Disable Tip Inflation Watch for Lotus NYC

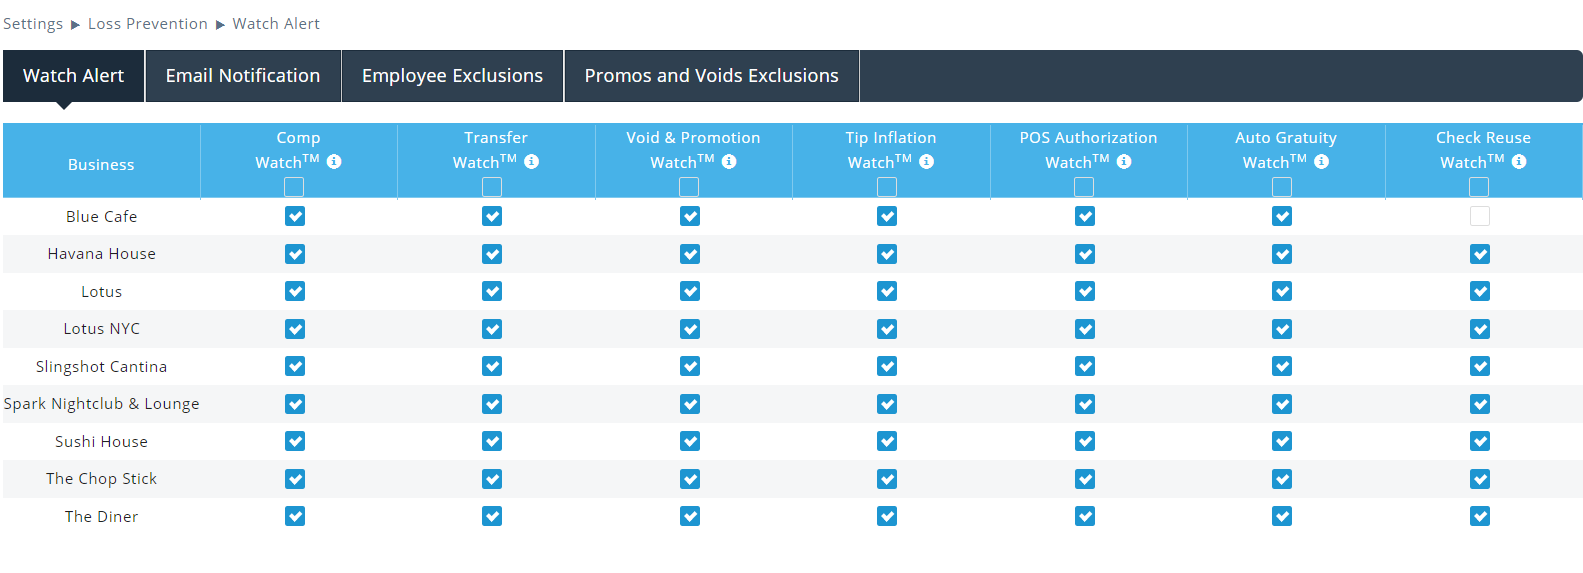point(887,329)
